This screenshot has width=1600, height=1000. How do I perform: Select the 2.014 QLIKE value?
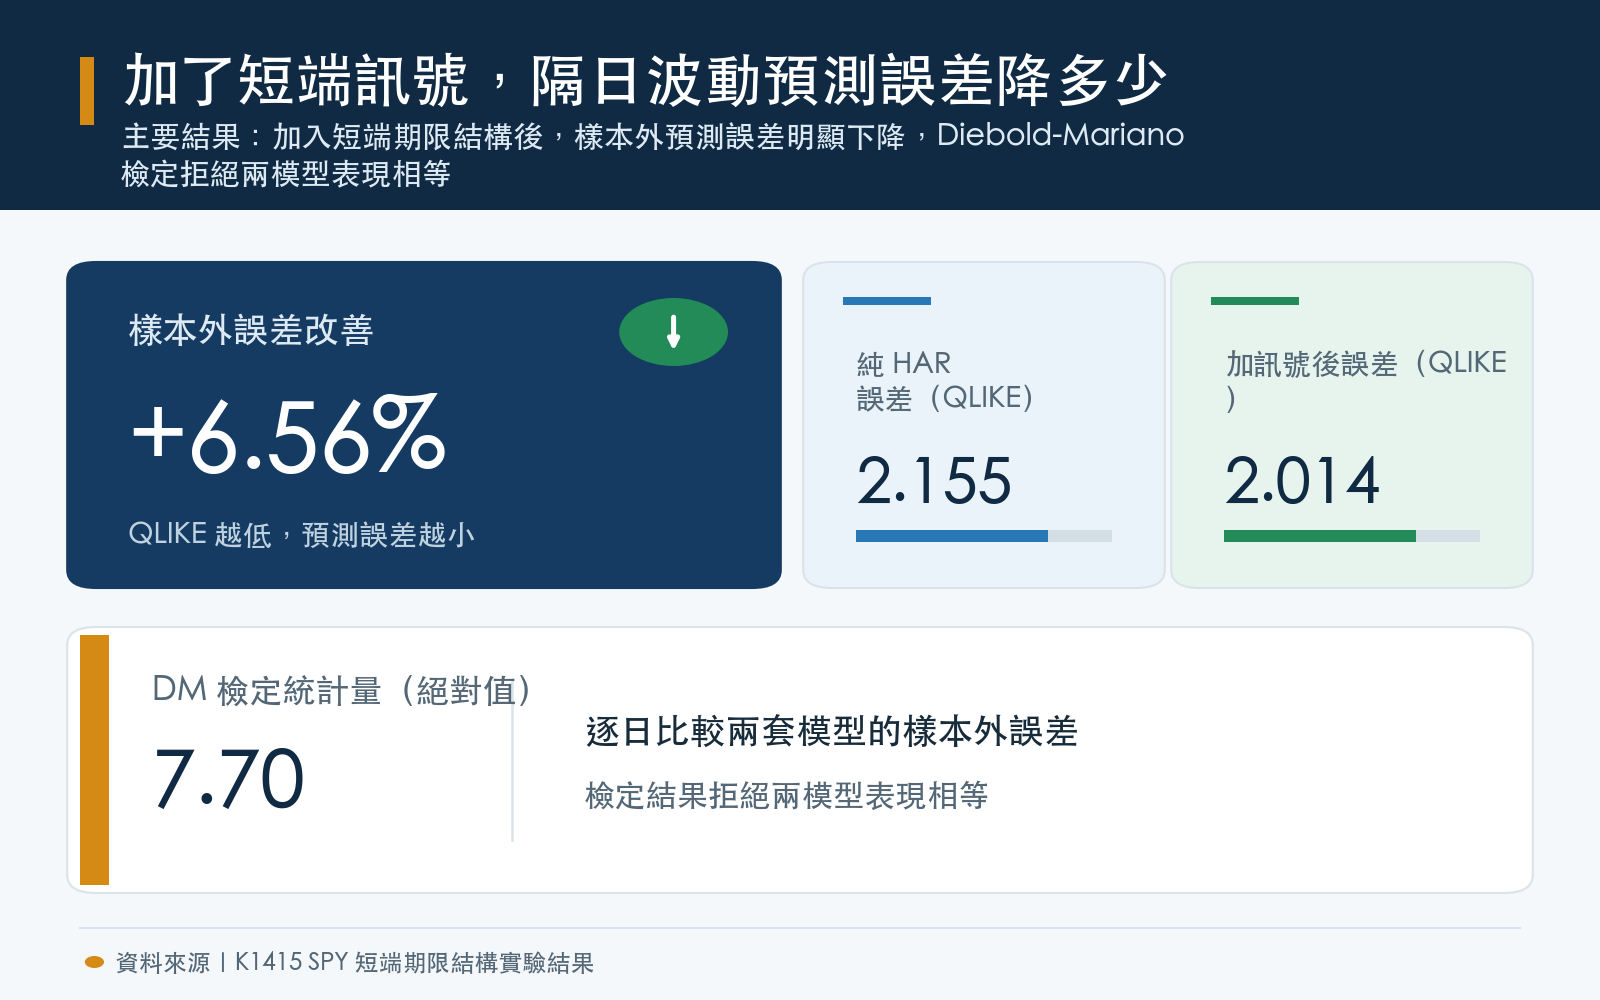(1302, 481)
